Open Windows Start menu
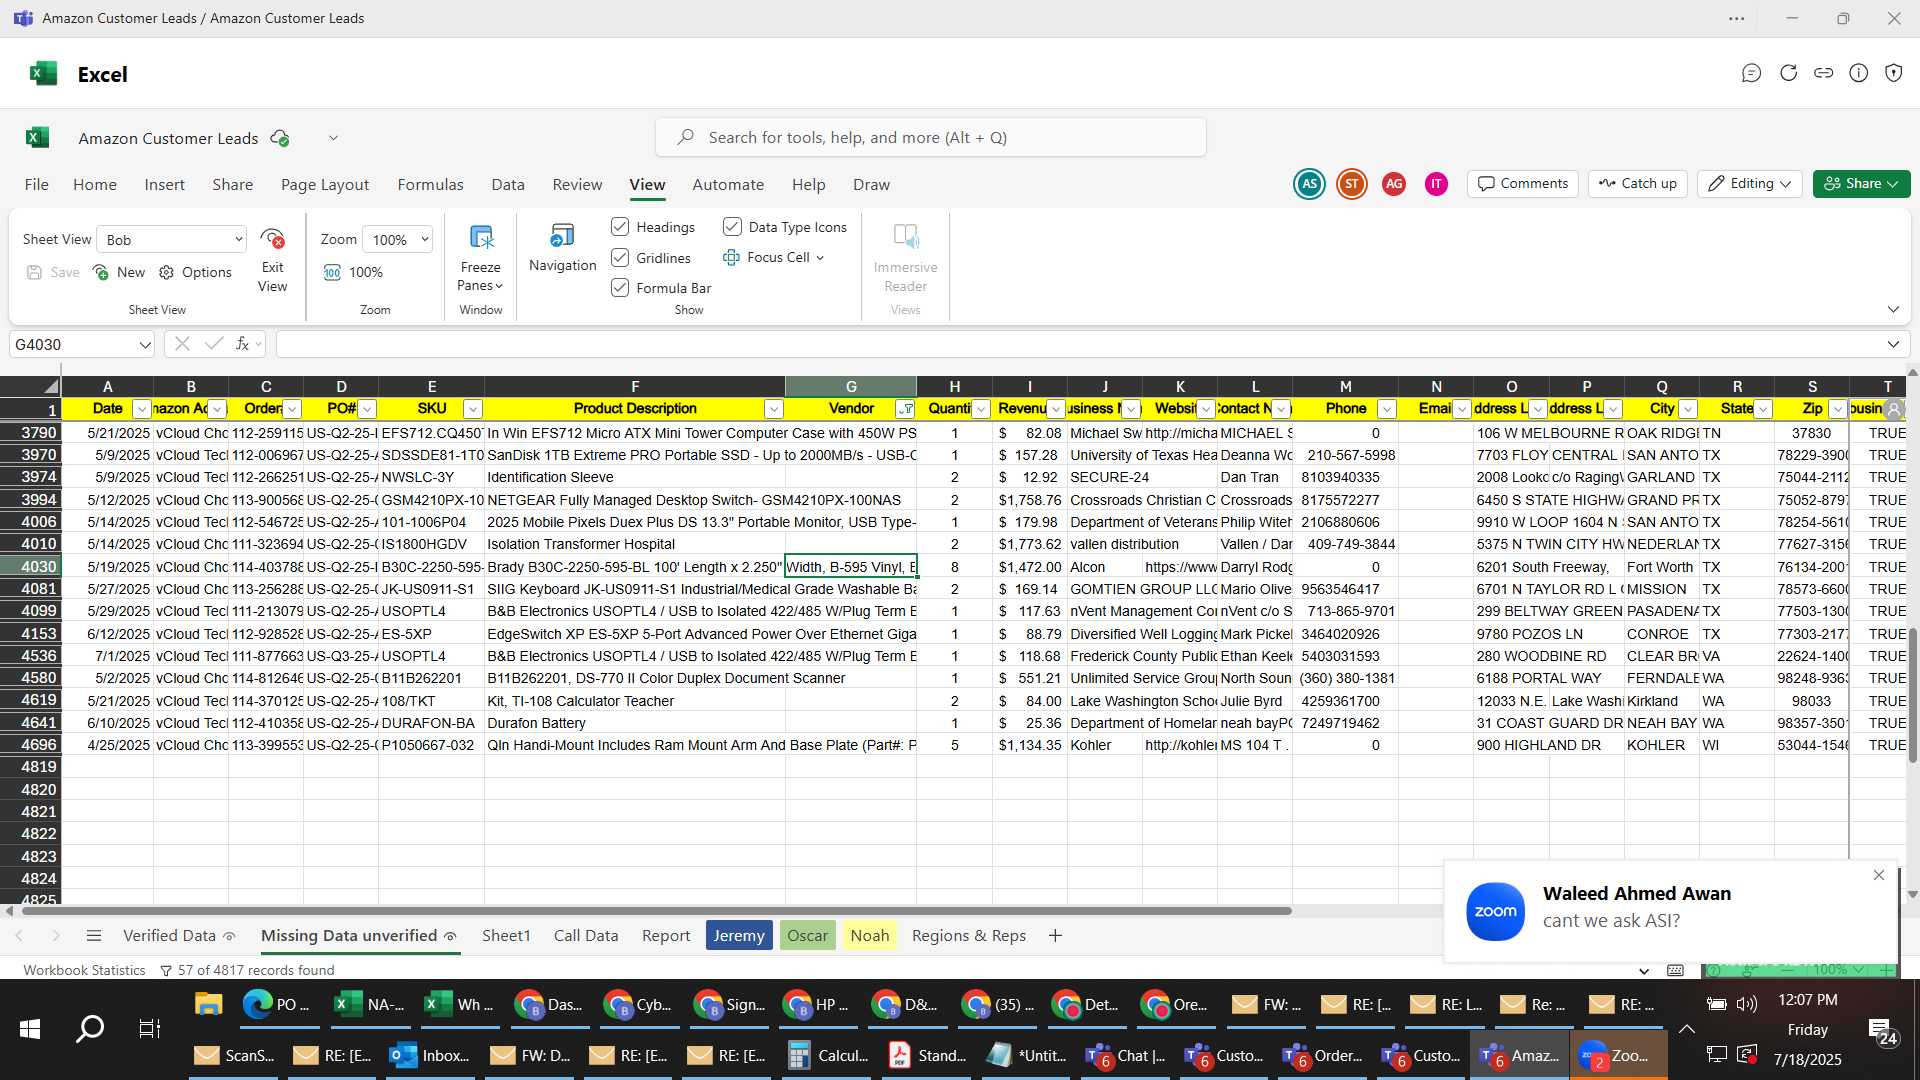 tap(30, 1029)
